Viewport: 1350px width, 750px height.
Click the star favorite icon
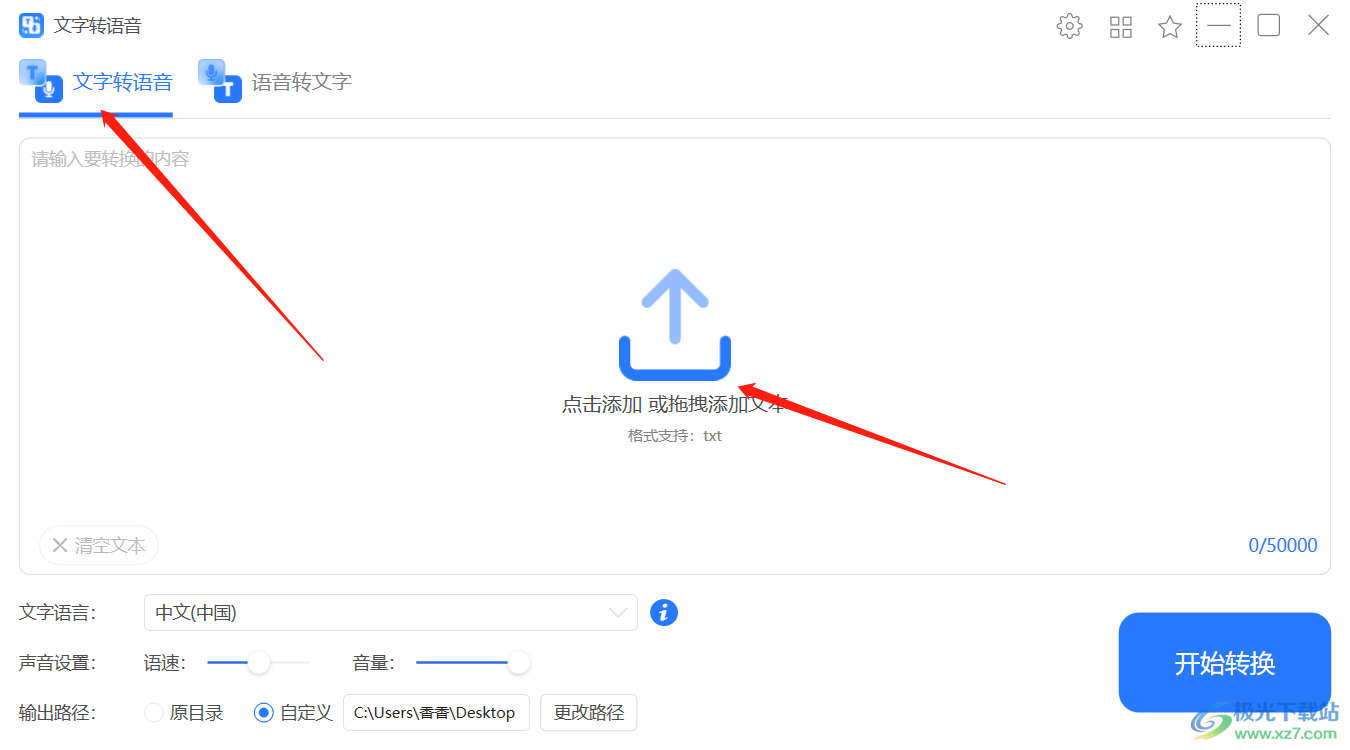coord(1170,27)
